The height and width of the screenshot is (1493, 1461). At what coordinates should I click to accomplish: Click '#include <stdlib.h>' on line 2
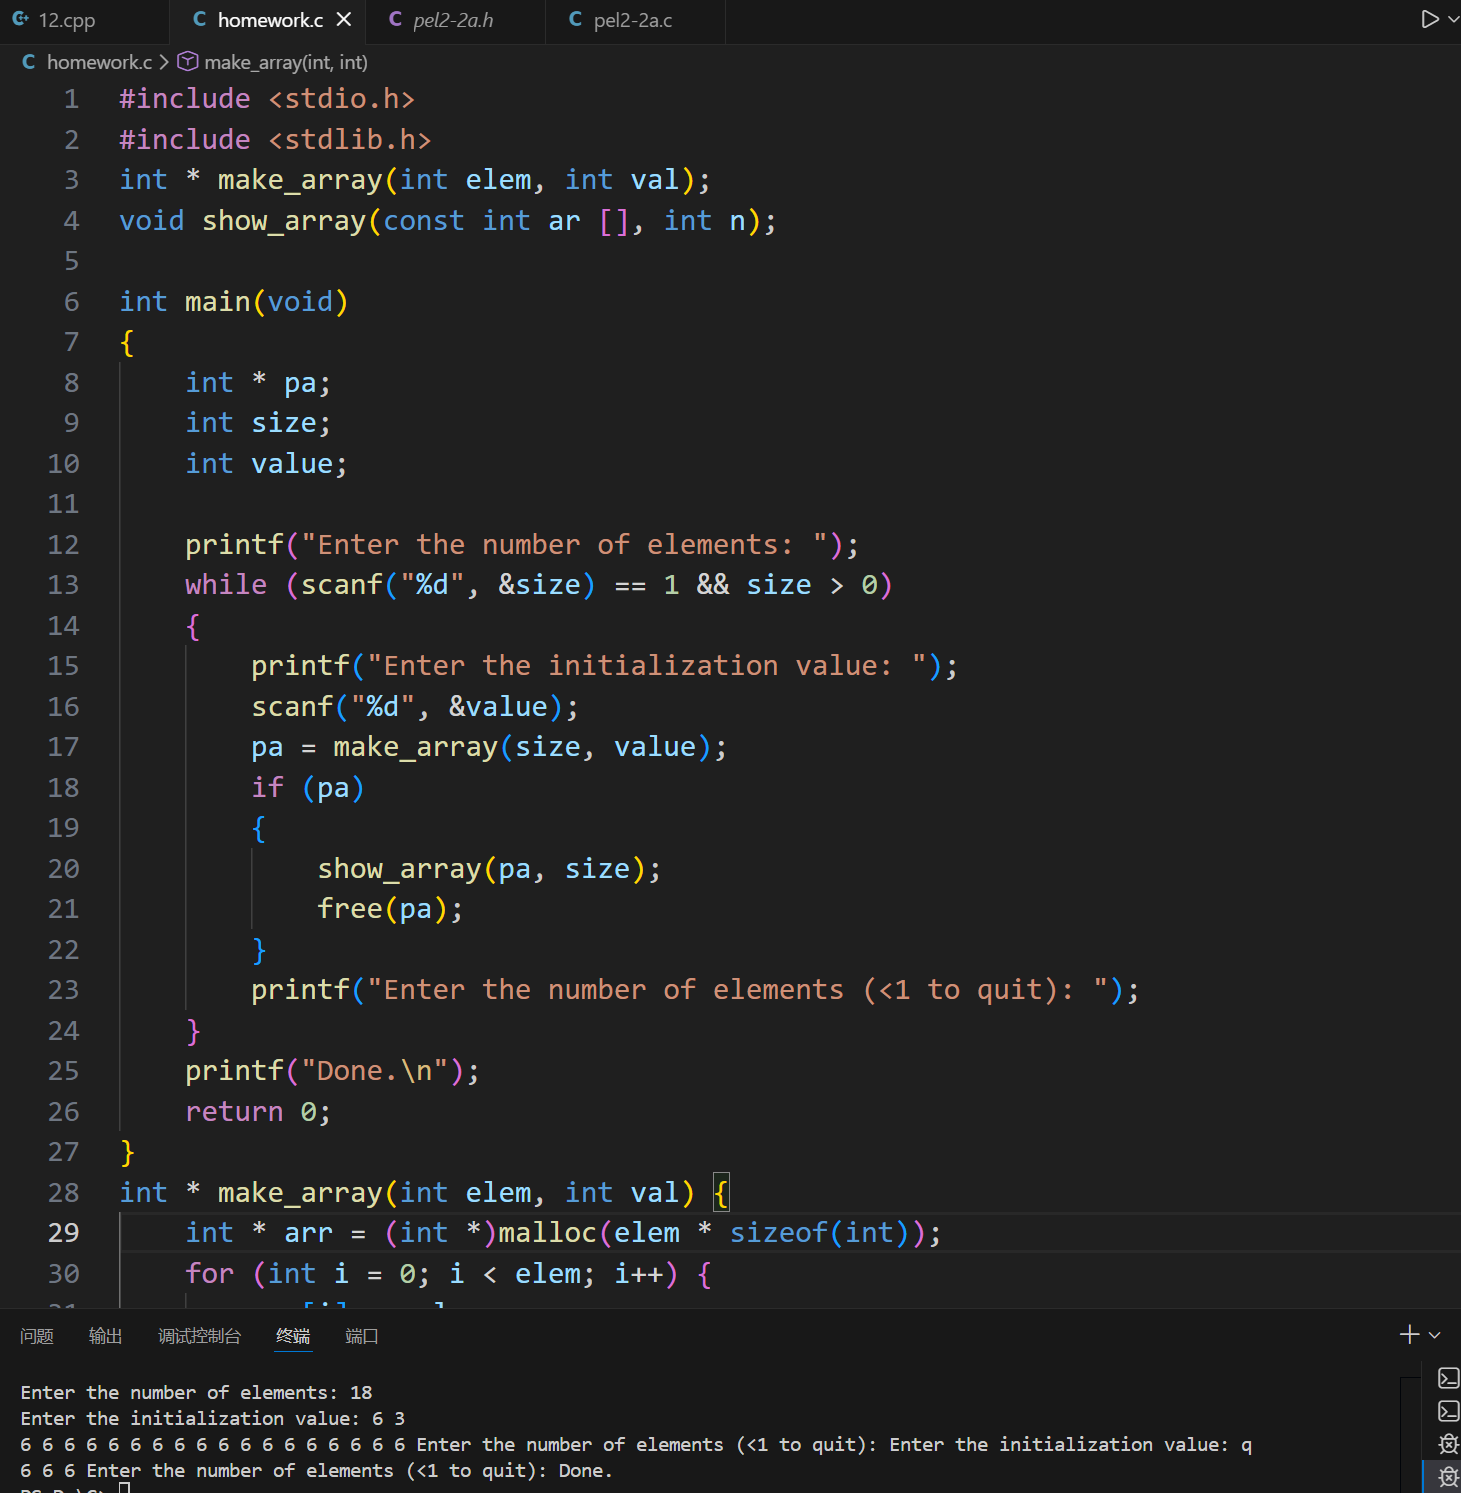tap(275, 140)
